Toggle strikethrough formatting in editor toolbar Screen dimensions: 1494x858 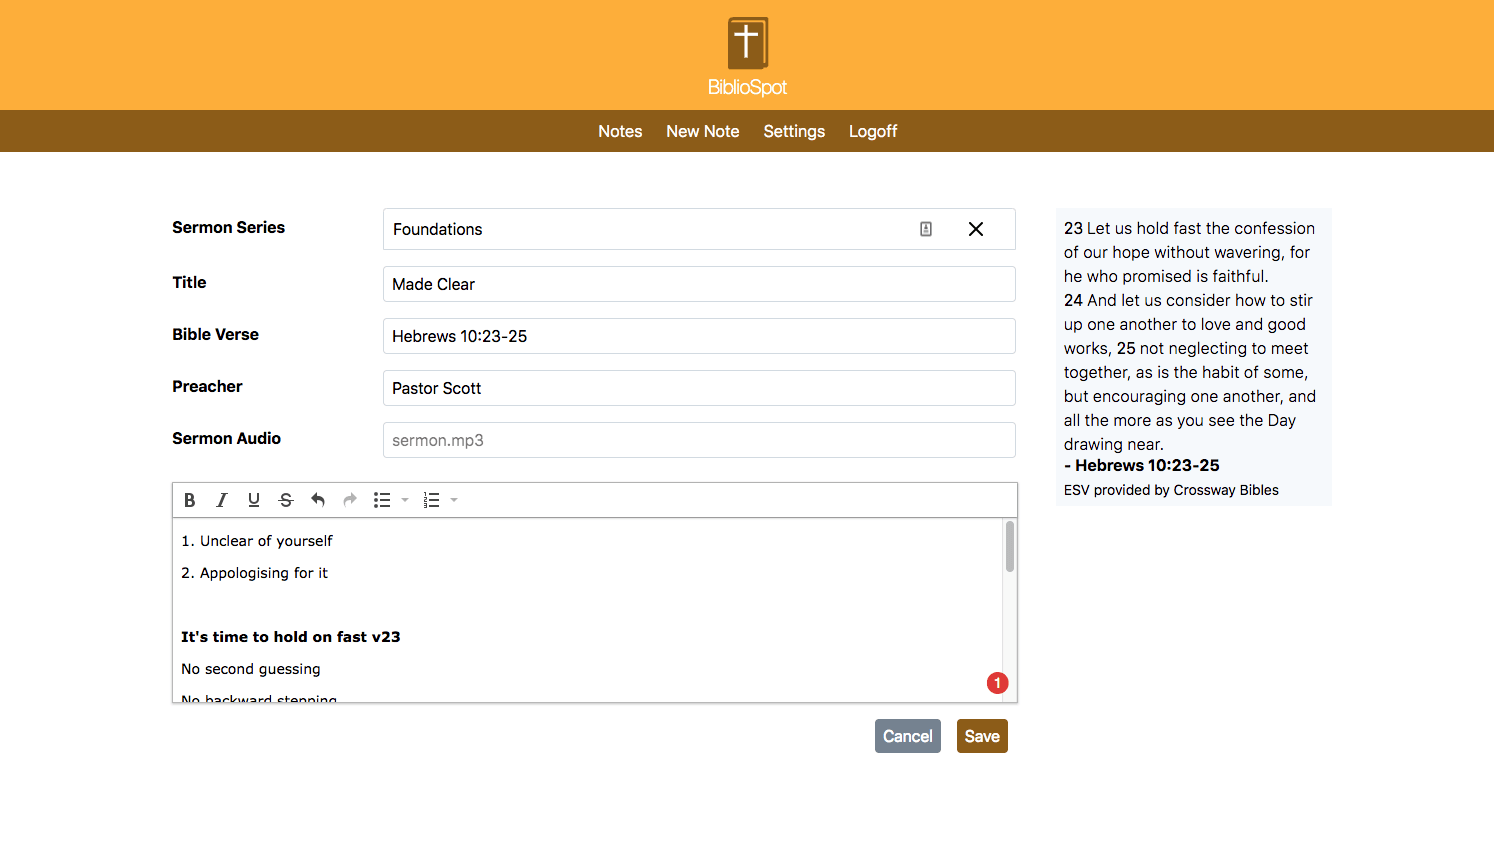pos(285,500)
